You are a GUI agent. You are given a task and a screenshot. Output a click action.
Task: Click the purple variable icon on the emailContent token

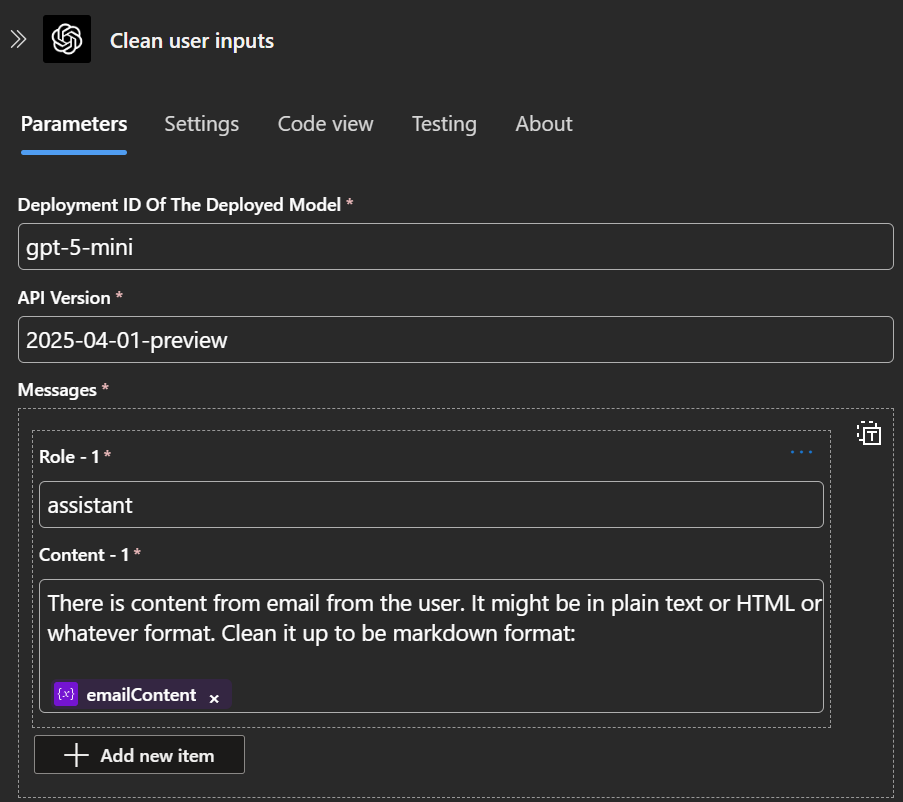(x=66, y=694)
